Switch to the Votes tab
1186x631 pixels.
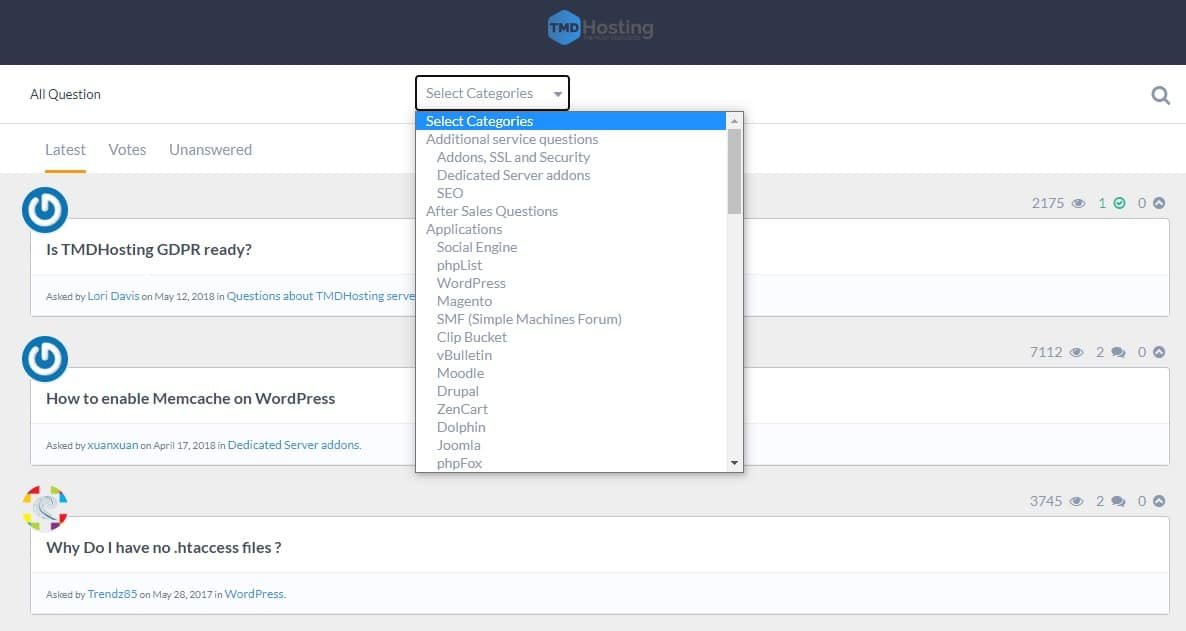click(x=127, y=150)
